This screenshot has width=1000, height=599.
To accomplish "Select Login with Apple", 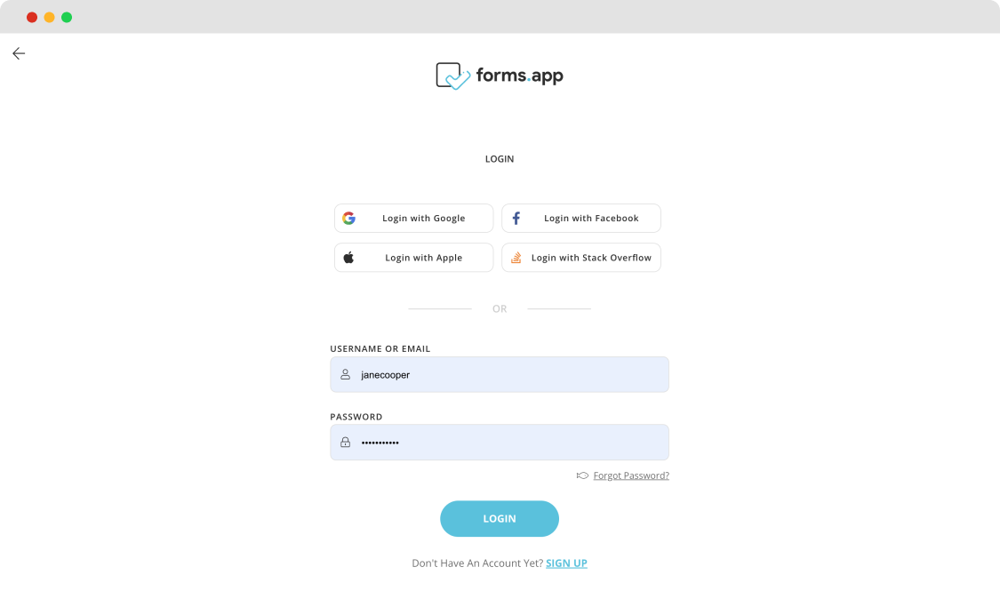I will 413,257.
